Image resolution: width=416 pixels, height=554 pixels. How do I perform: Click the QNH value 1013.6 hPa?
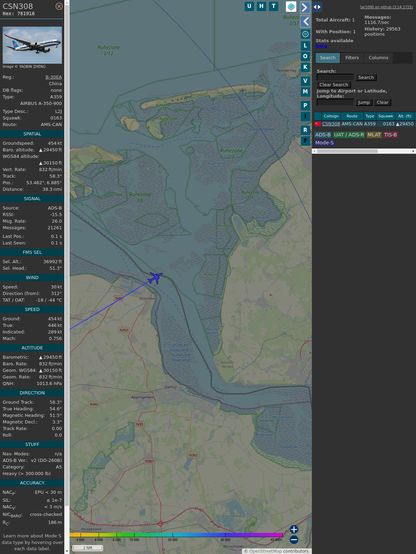[x=49, y=383]
